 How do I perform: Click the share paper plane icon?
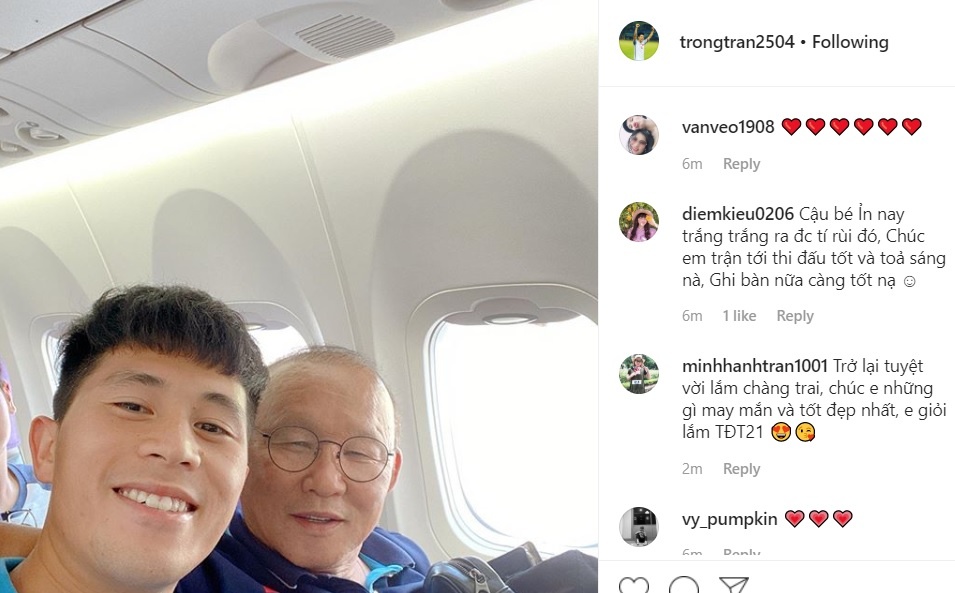(733, 585)
